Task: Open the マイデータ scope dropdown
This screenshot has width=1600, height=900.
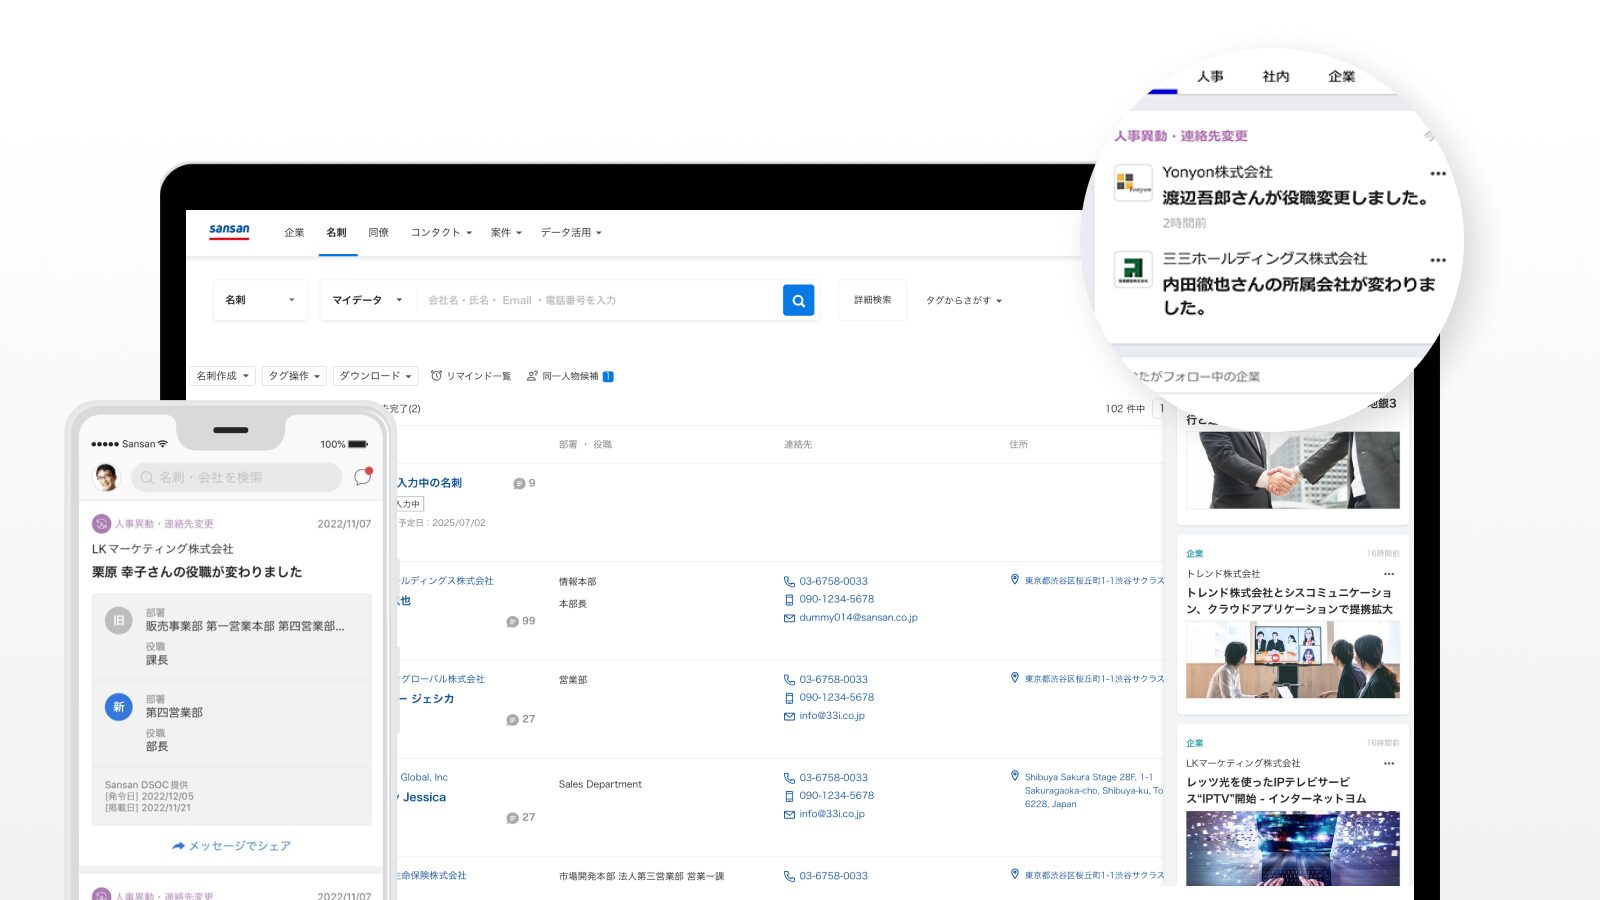Action: point(367,300)
